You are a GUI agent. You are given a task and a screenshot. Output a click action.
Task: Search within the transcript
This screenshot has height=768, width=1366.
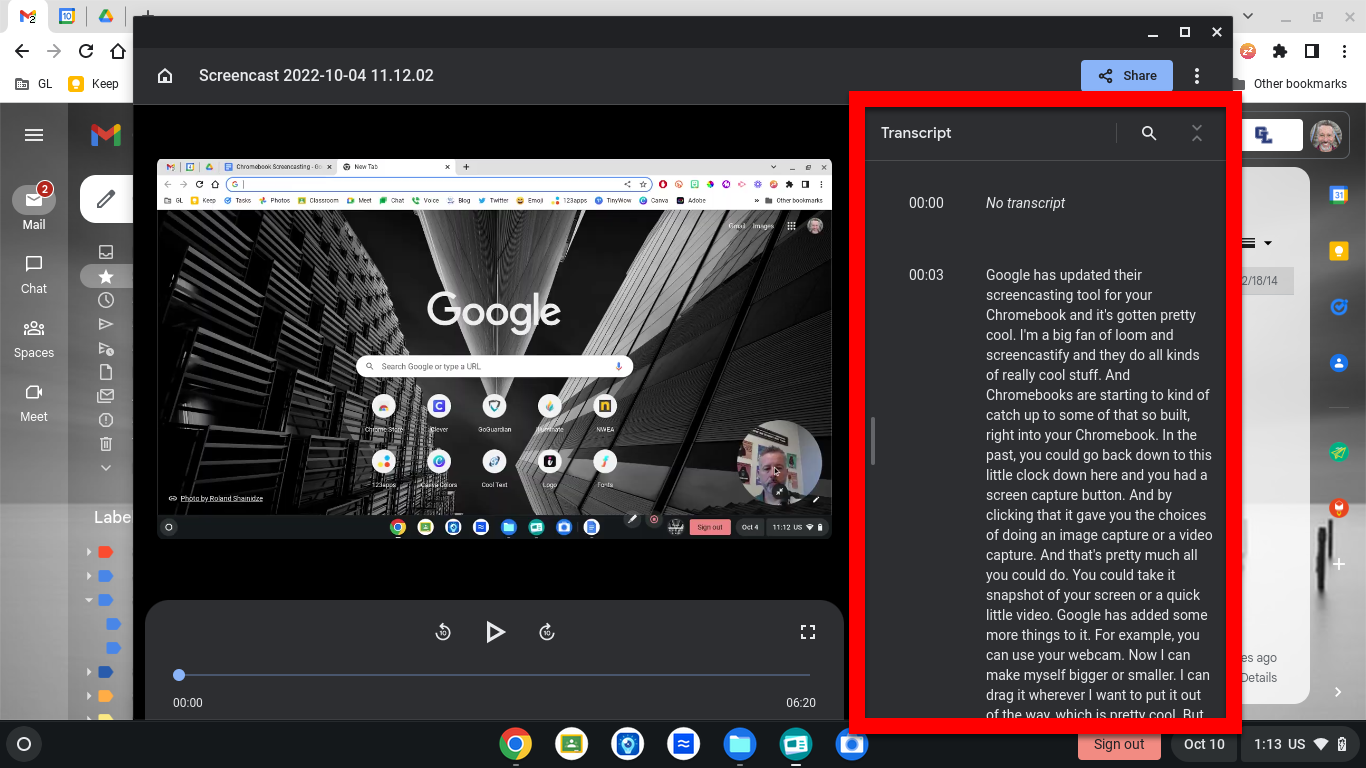tap(1149, 133)
